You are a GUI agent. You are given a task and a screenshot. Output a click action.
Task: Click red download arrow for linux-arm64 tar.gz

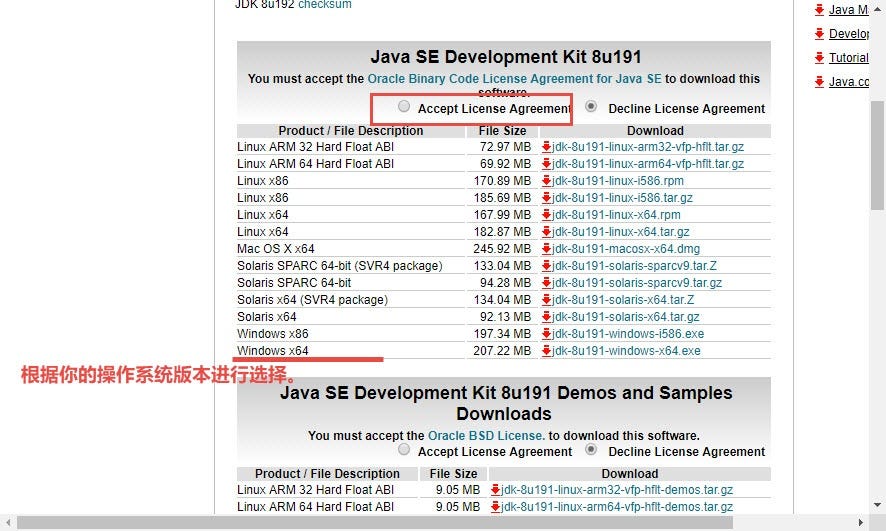point(546,164)
